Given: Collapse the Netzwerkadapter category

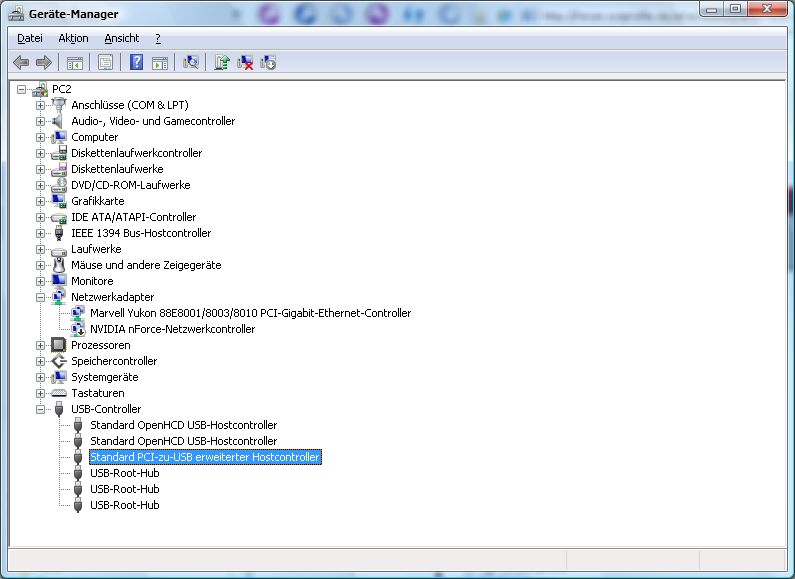Looking at the screenshot, I should tap(40, 297).
